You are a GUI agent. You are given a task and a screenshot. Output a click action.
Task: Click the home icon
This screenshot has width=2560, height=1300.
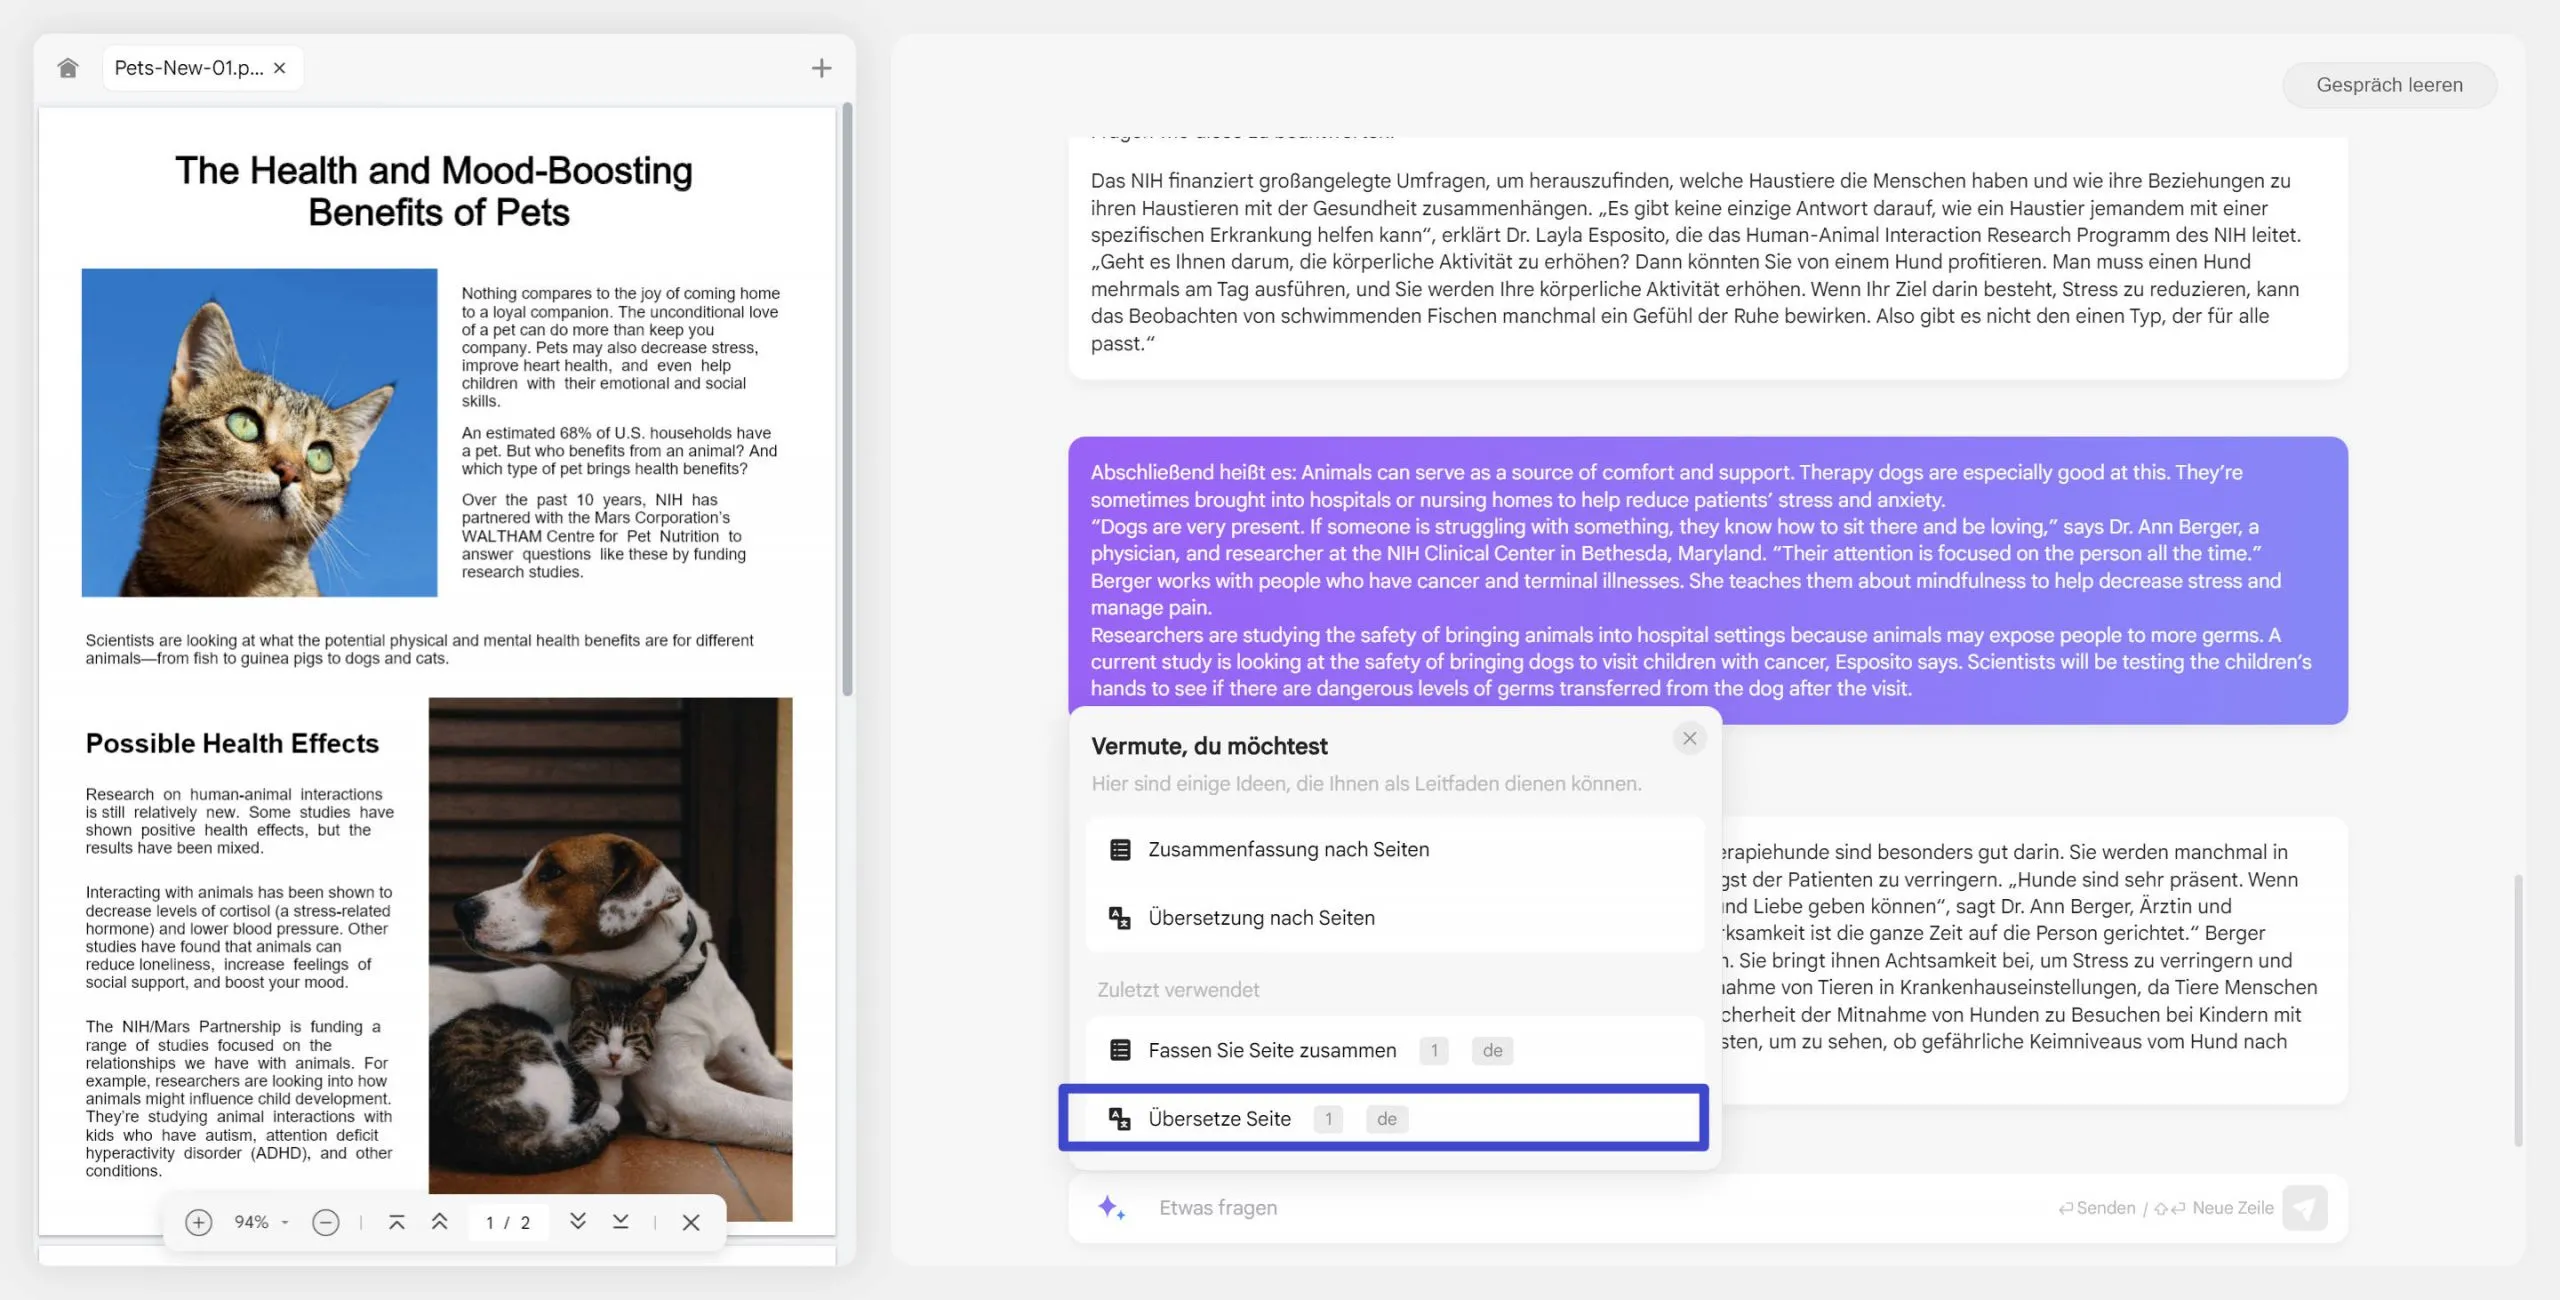[x=67, y=68]
